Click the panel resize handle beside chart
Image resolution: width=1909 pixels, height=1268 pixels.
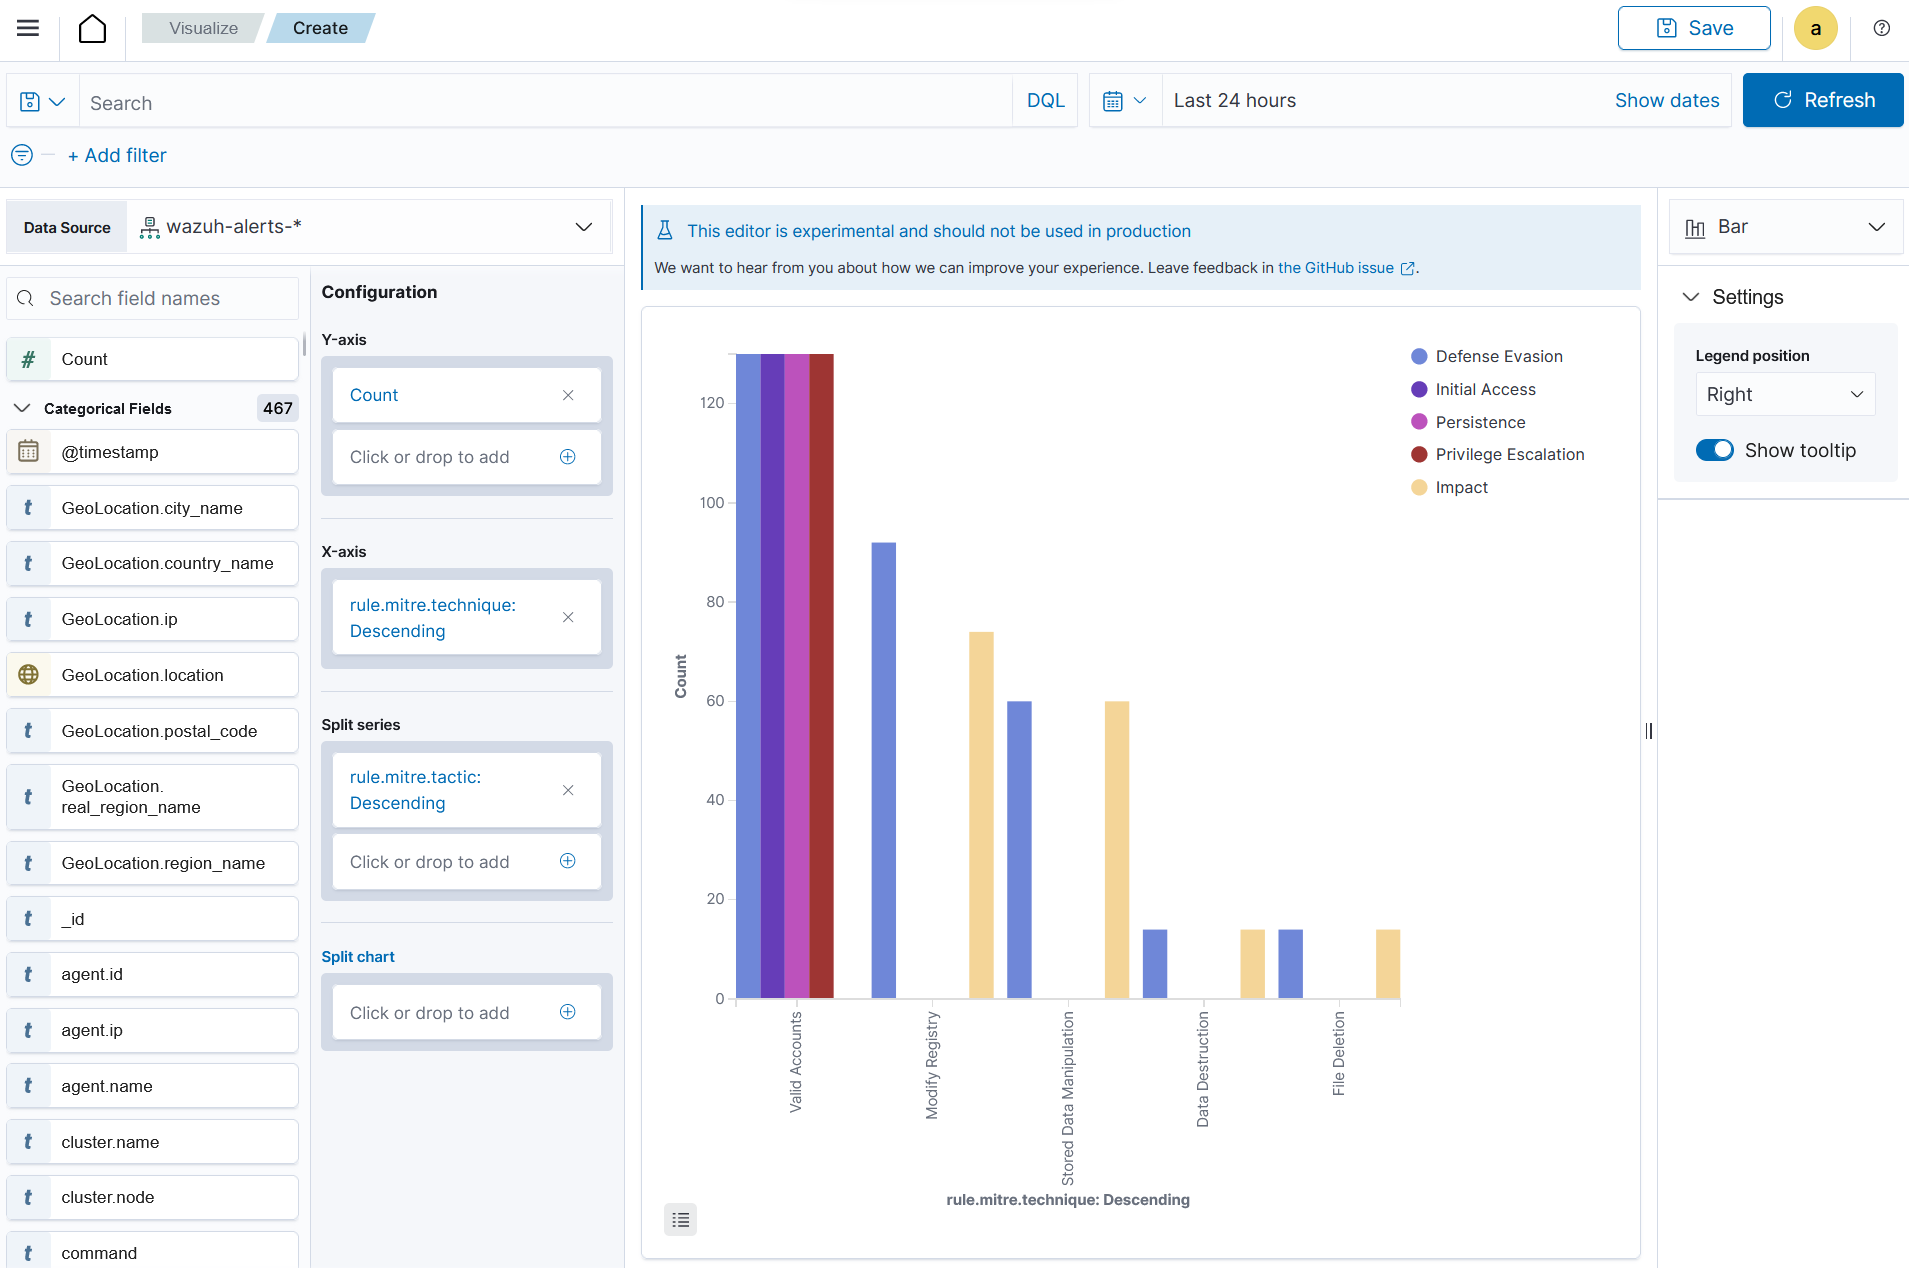(x=1649, y=731)
